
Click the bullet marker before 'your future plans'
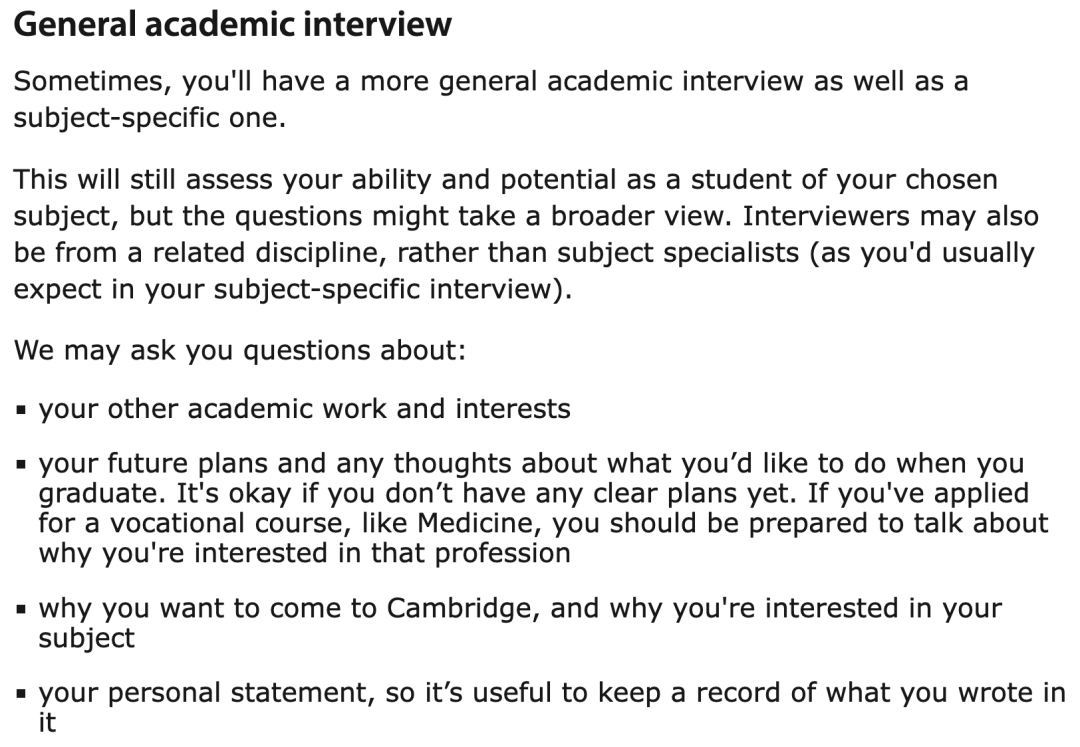21,465
